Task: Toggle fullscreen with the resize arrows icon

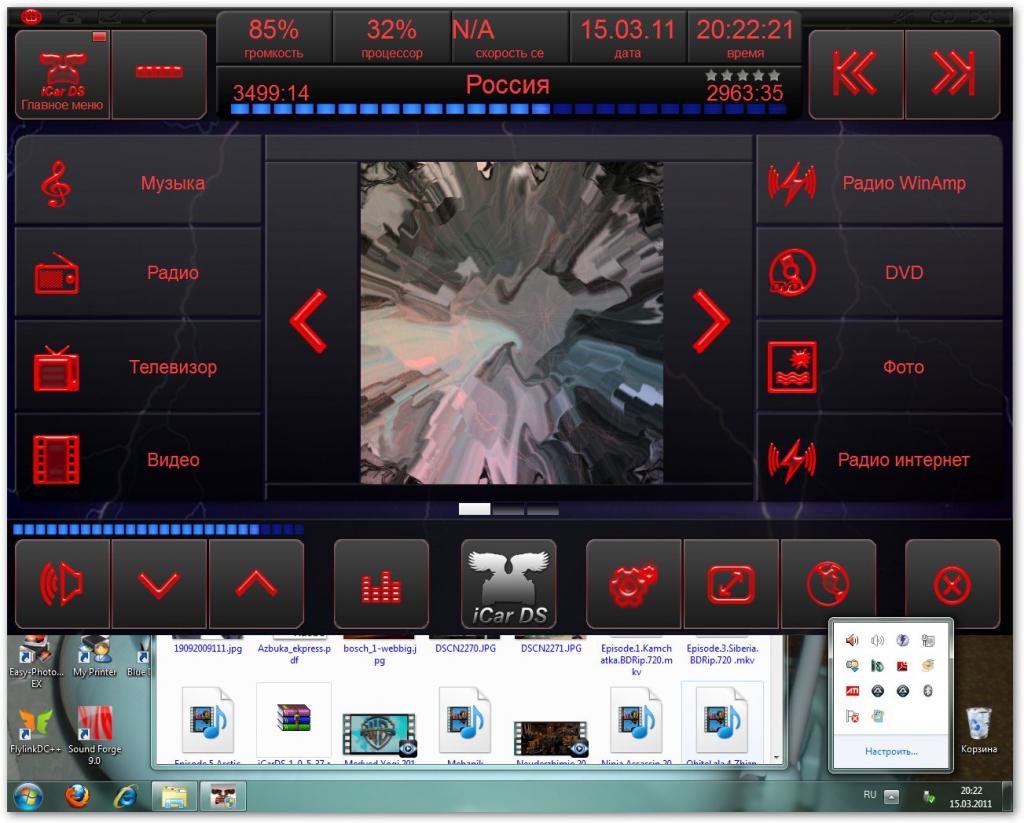Action: tap(731, 584)
